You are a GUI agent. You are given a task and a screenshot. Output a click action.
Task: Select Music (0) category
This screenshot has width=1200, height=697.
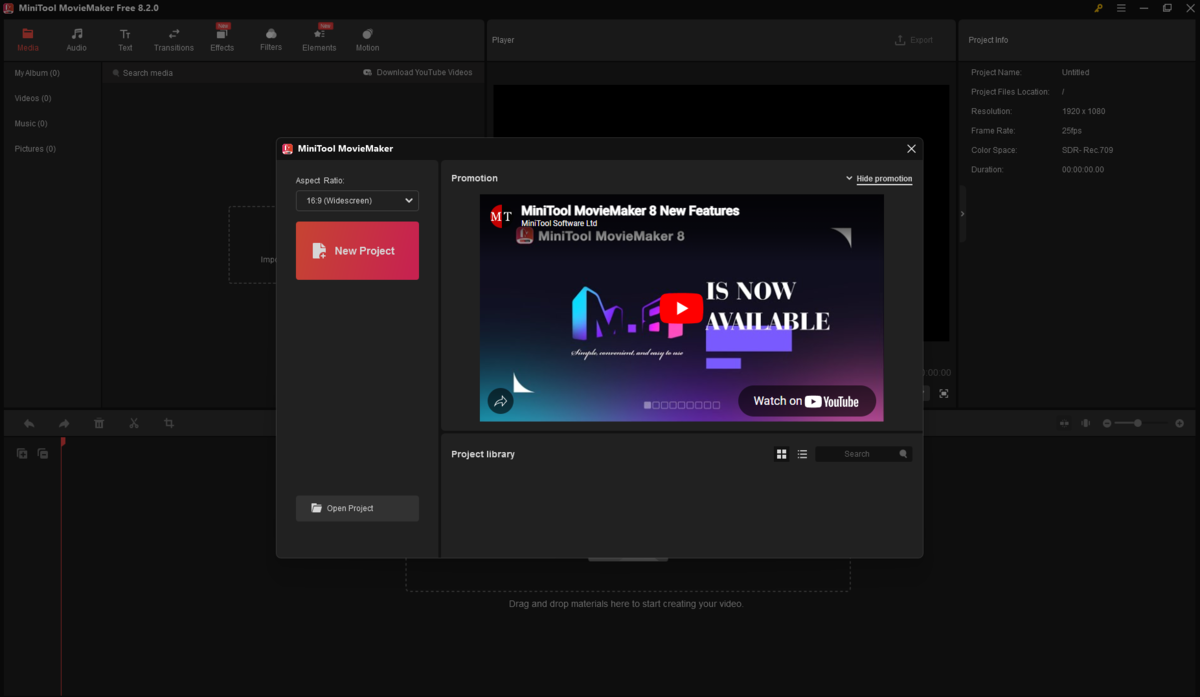pos(31,124)
